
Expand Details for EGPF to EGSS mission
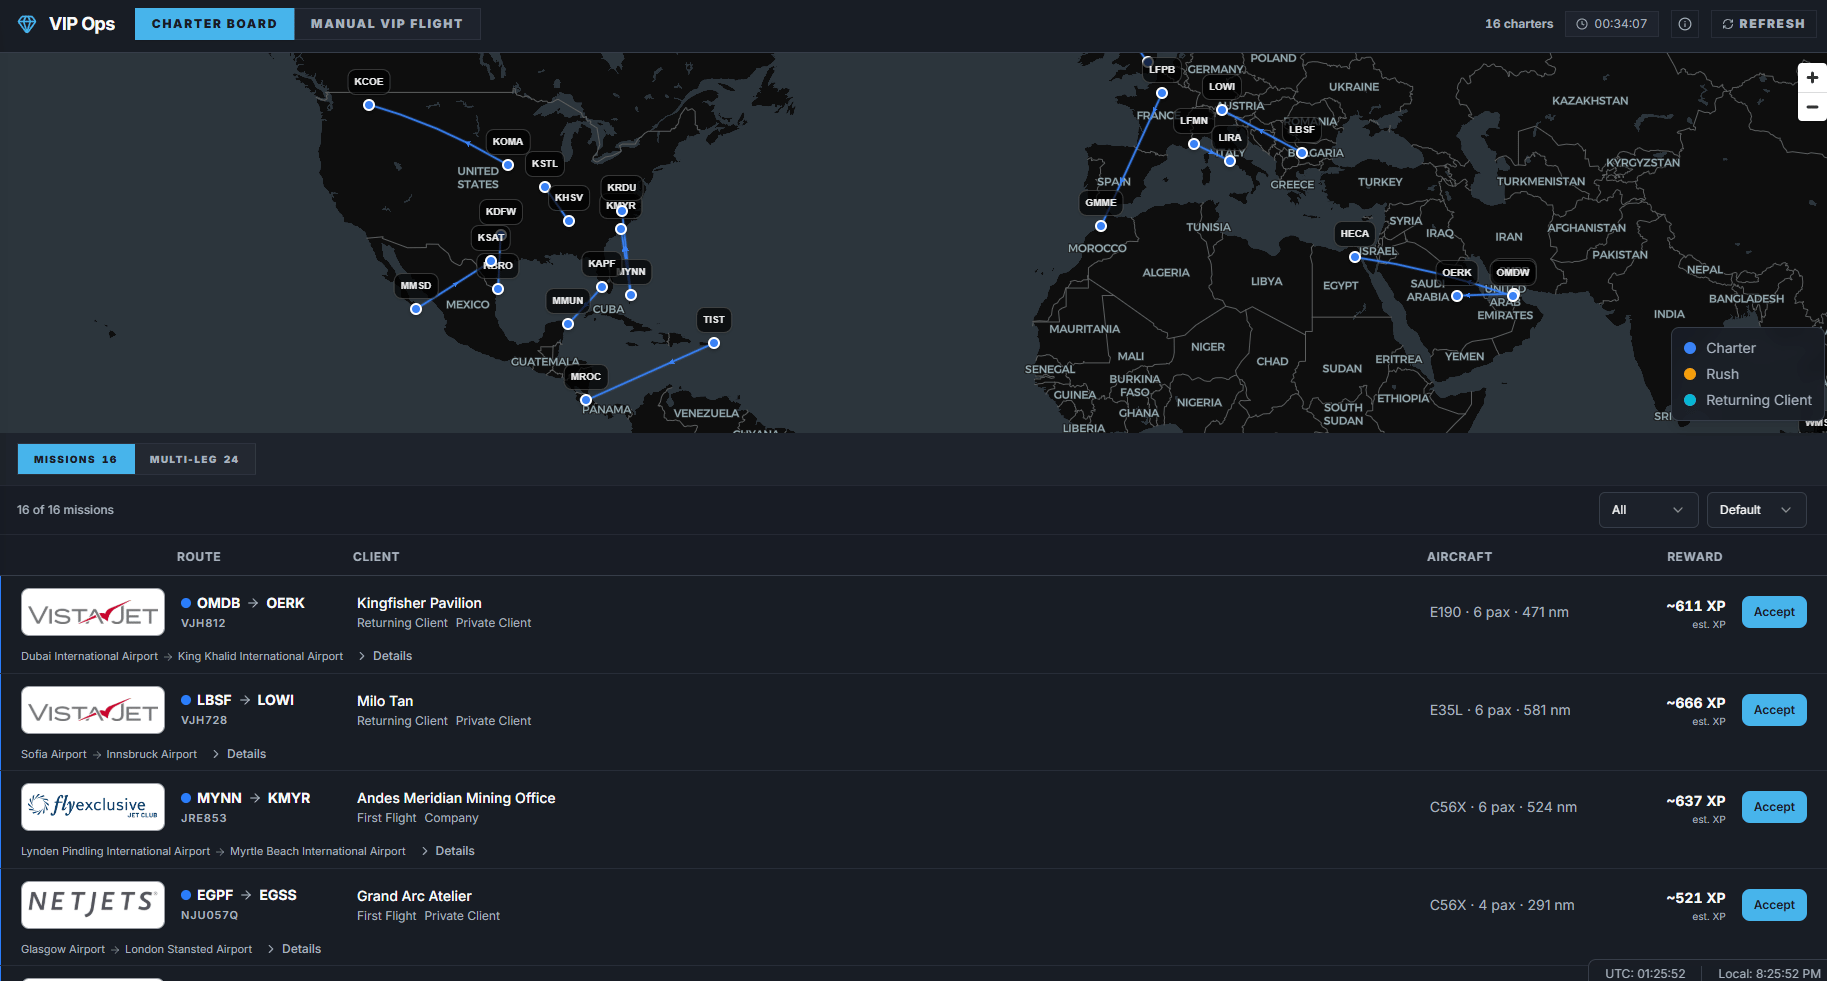pos(294,949)
